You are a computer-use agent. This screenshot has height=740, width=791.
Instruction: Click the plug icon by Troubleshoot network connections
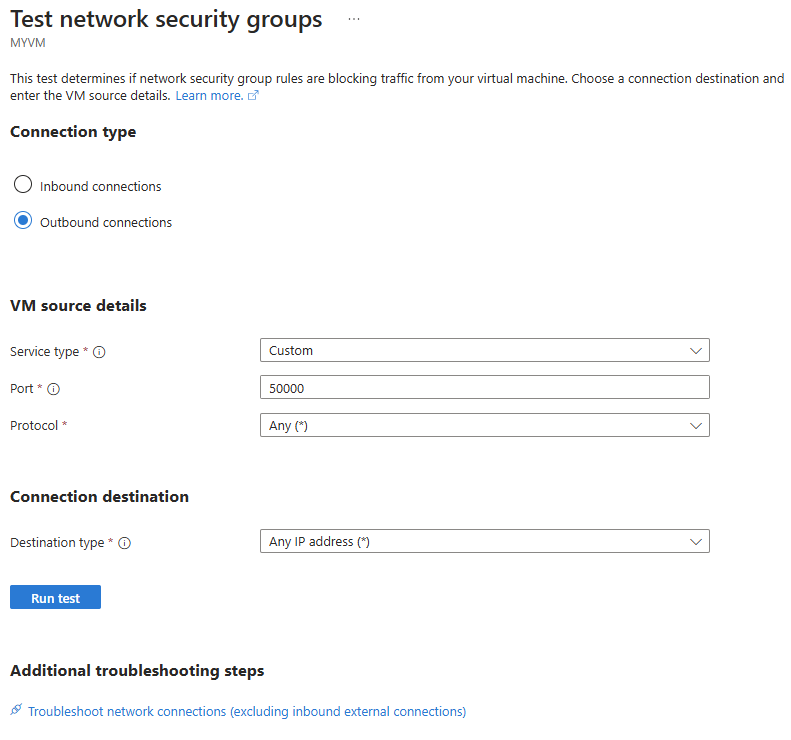(16, 710)
